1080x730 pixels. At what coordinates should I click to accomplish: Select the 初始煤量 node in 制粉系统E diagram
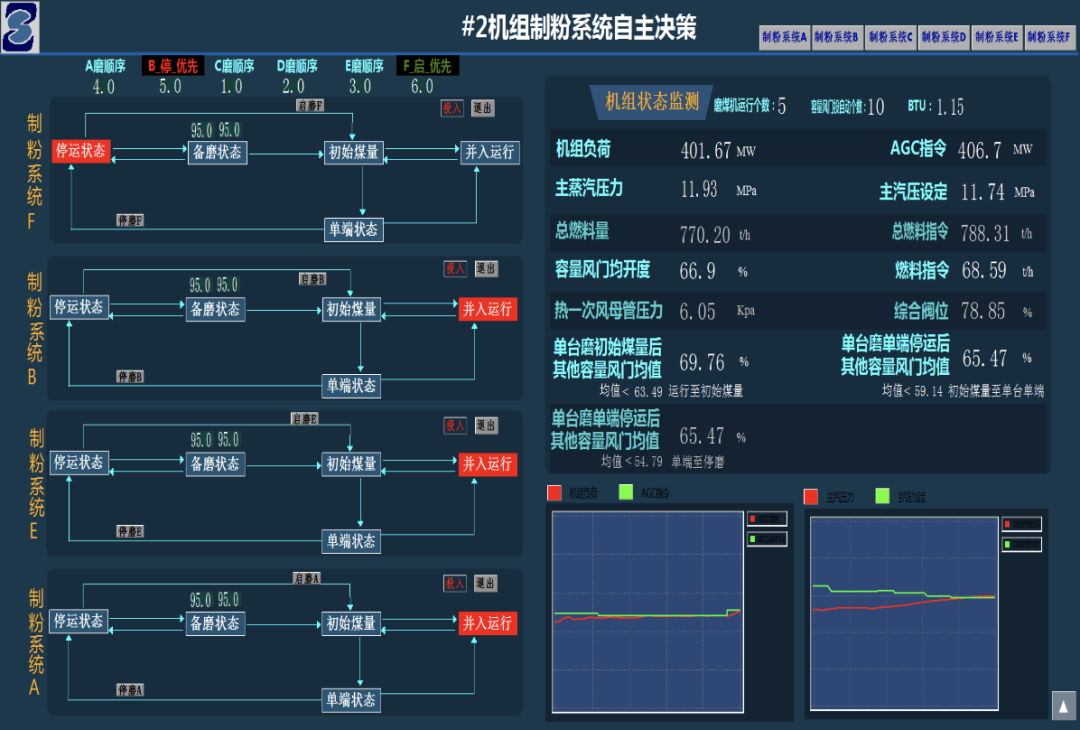[351, 464]
